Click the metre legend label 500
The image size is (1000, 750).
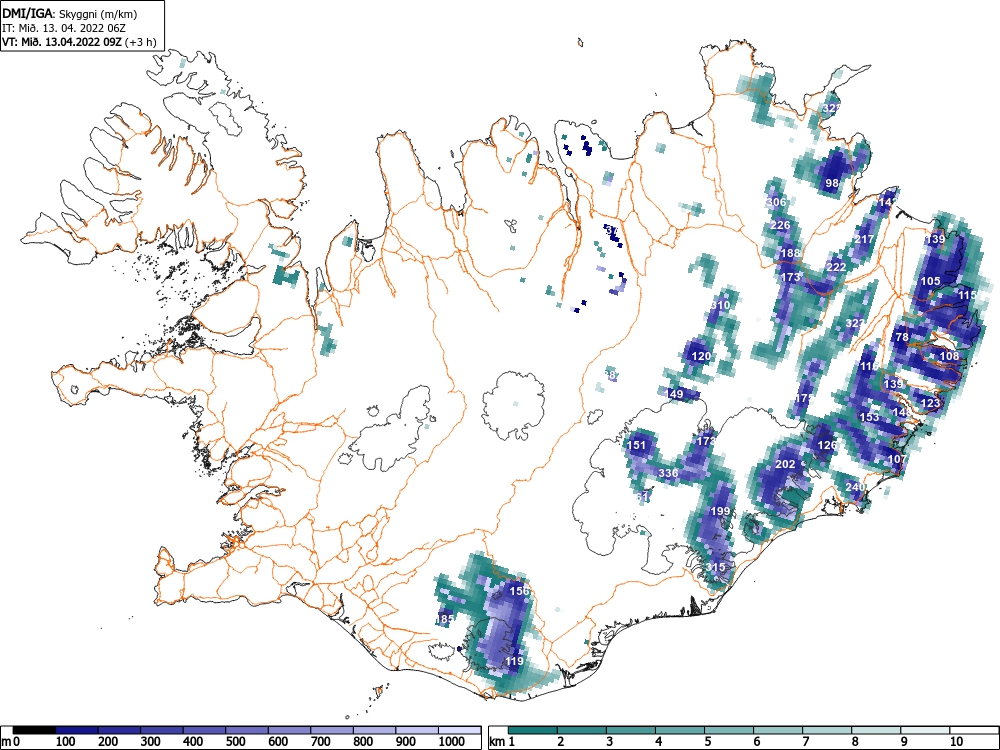click(235, 741)
